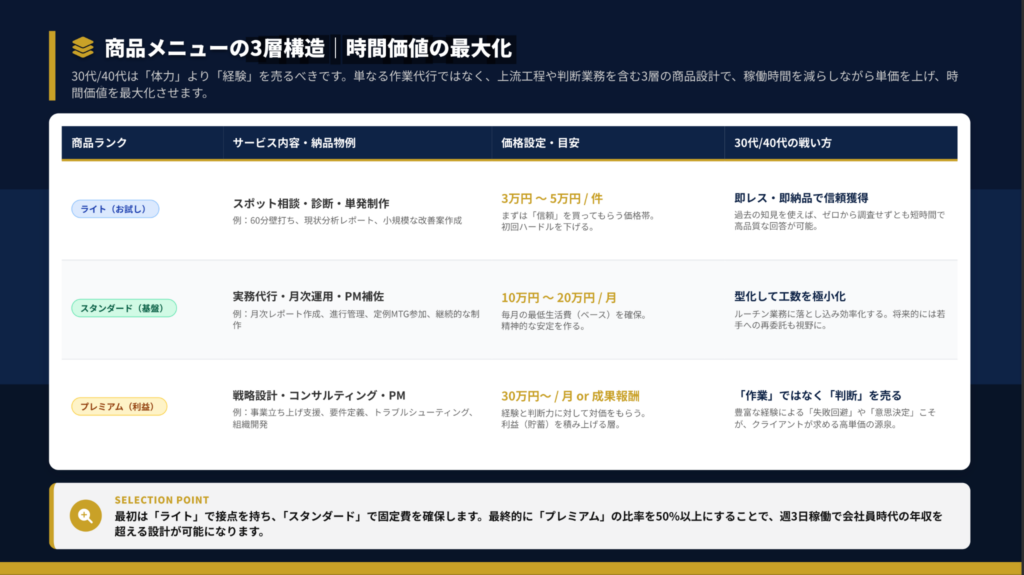Click the stacked layers icon beside the title

click(x=83, y=47)
